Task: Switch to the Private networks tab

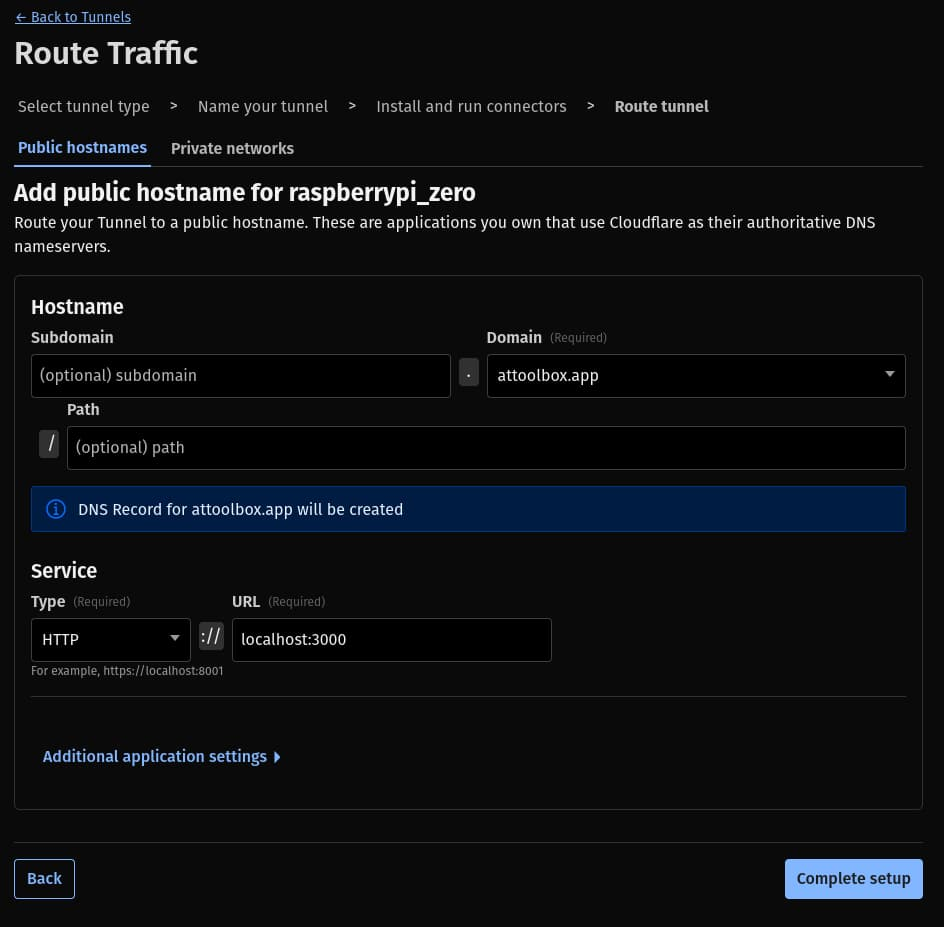Action: click(232, 148)
